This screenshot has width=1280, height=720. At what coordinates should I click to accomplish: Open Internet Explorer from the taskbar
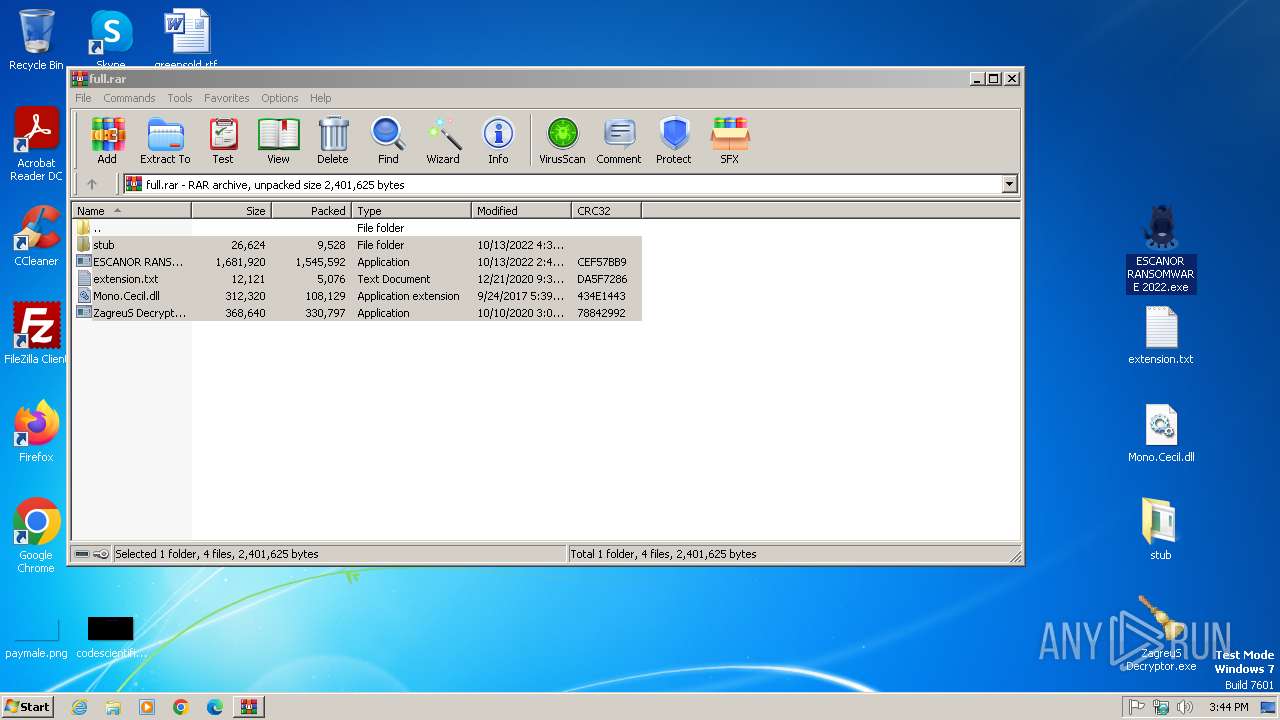(x=79, y=707)
